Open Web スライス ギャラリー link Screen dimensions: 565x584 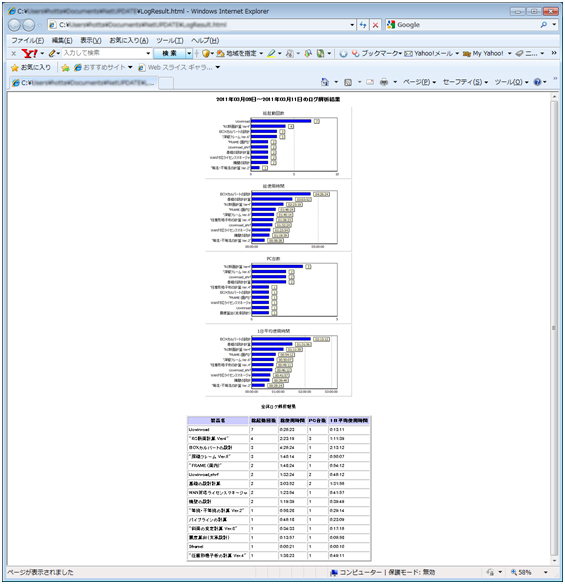[x=175, y=67]
